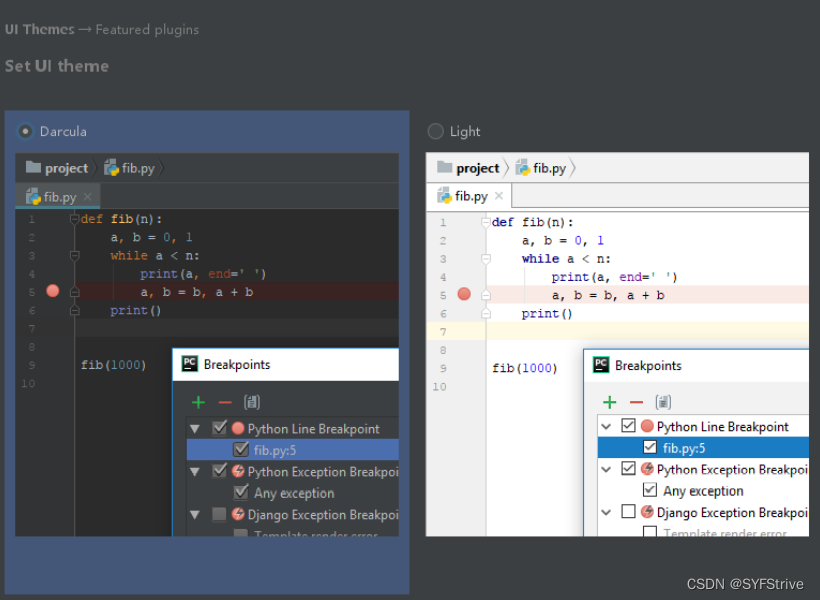Click project folder icon in Light preview

[x=445, y=167]
